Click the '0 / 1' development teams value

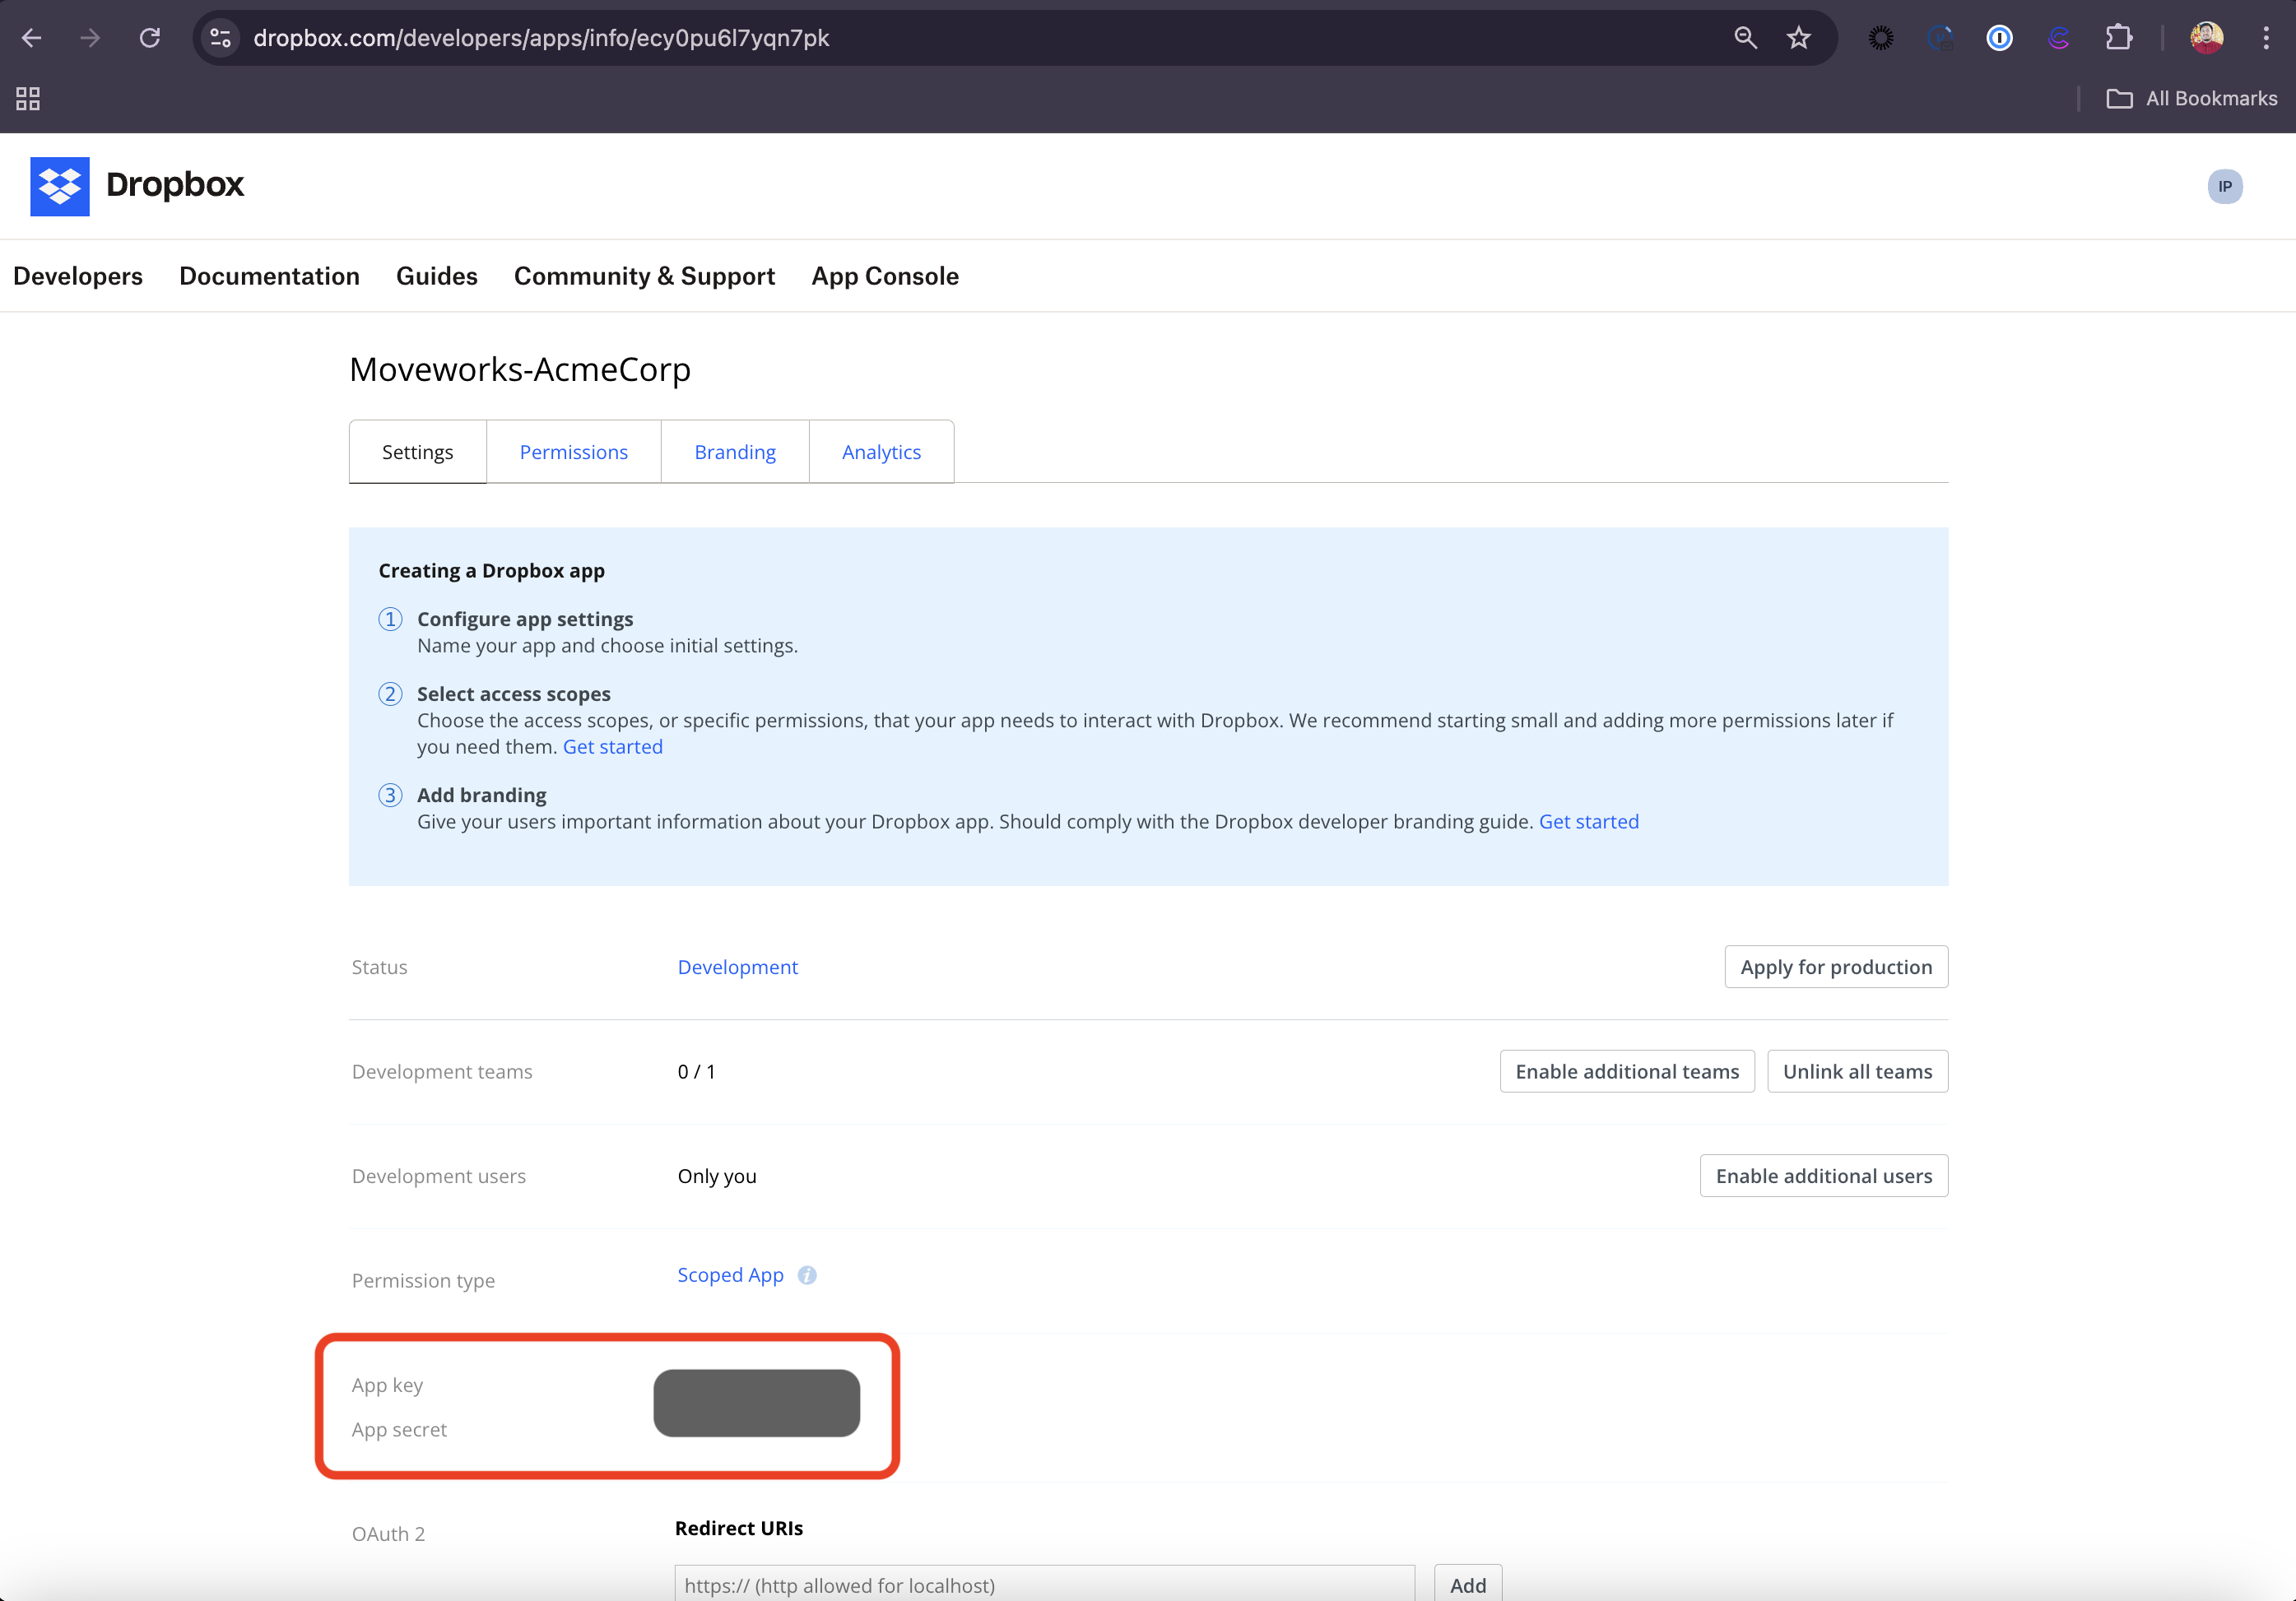(x=696, y=1072)
